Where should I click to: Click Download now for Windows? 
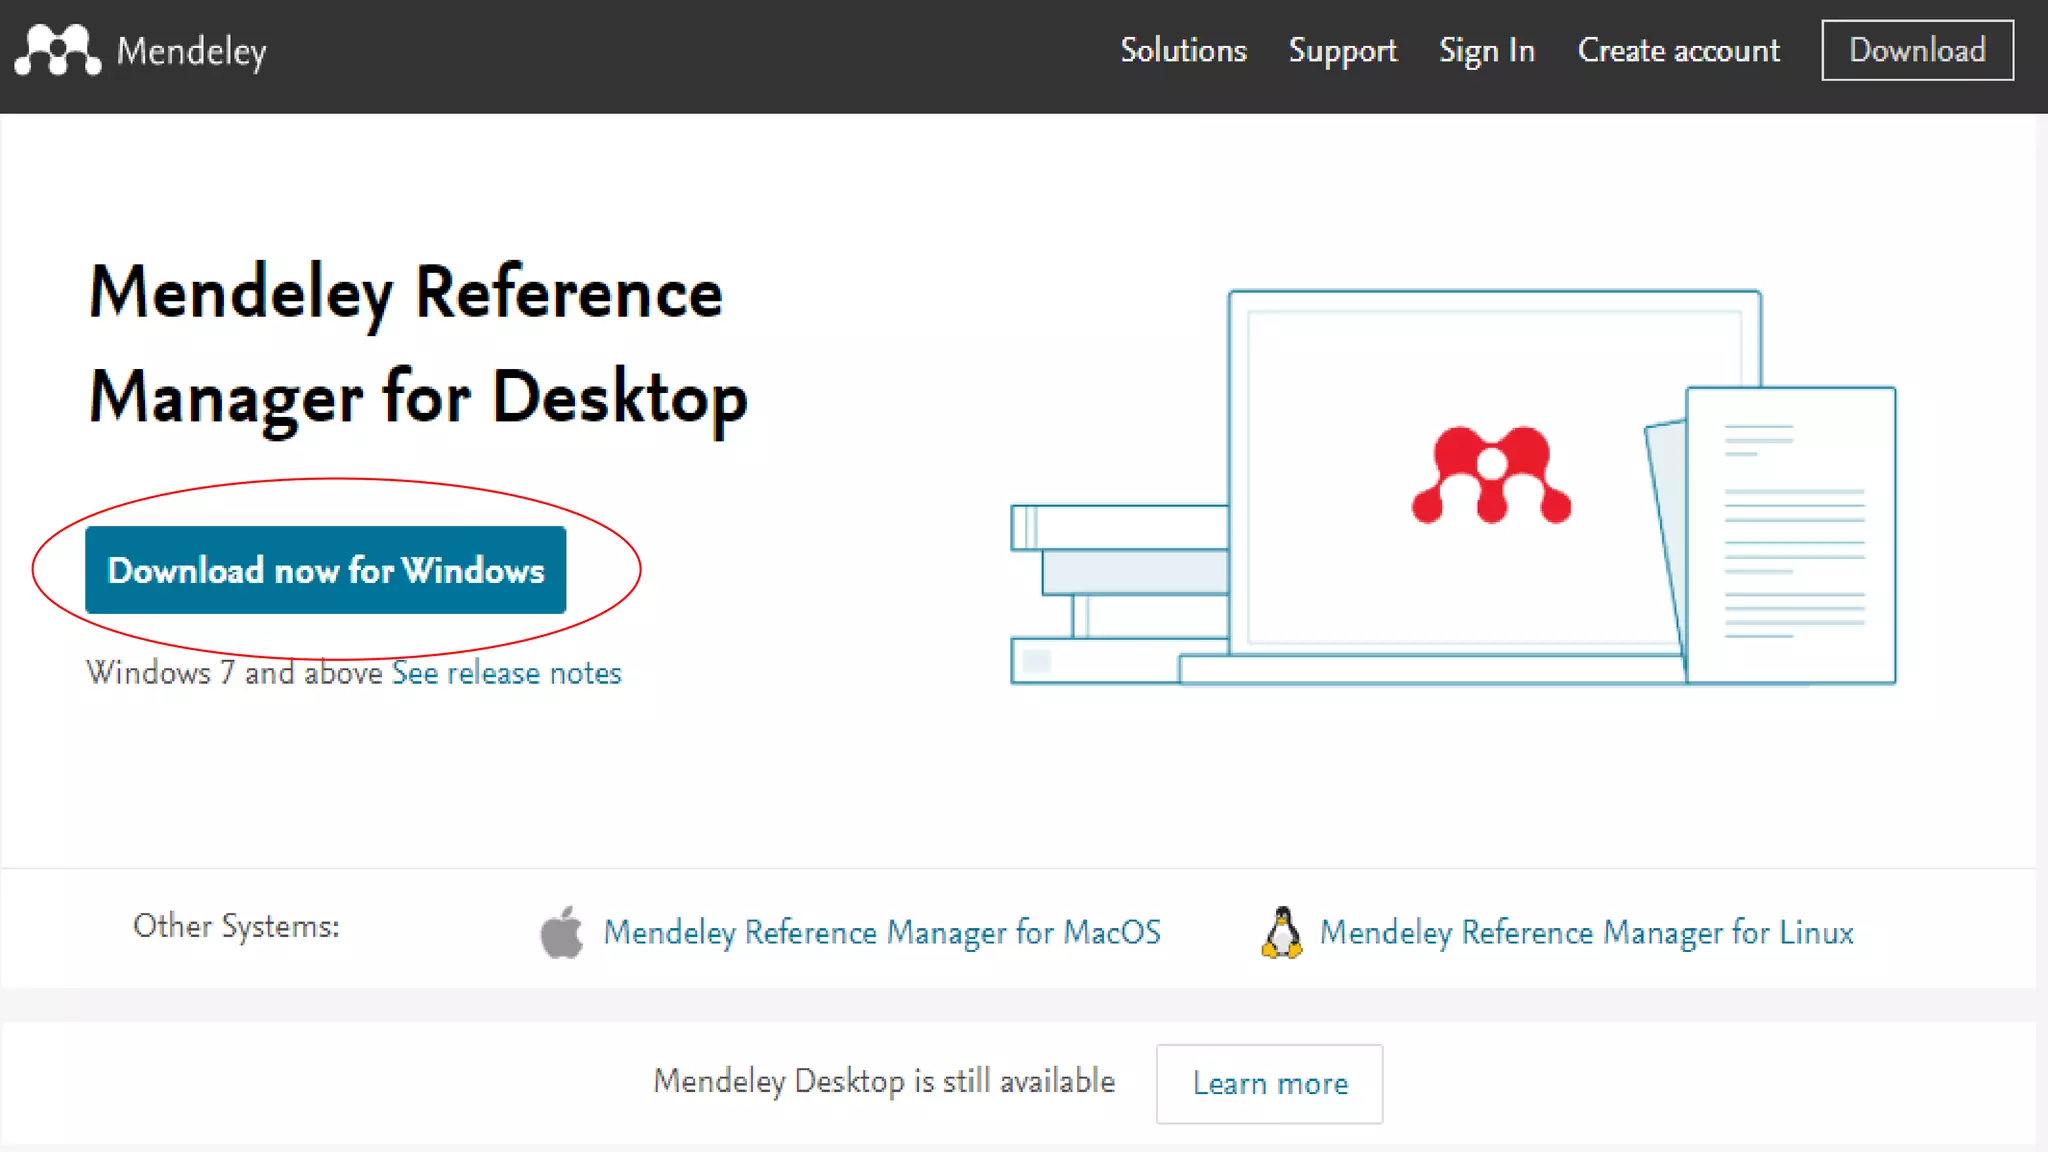tap(326, 570)
